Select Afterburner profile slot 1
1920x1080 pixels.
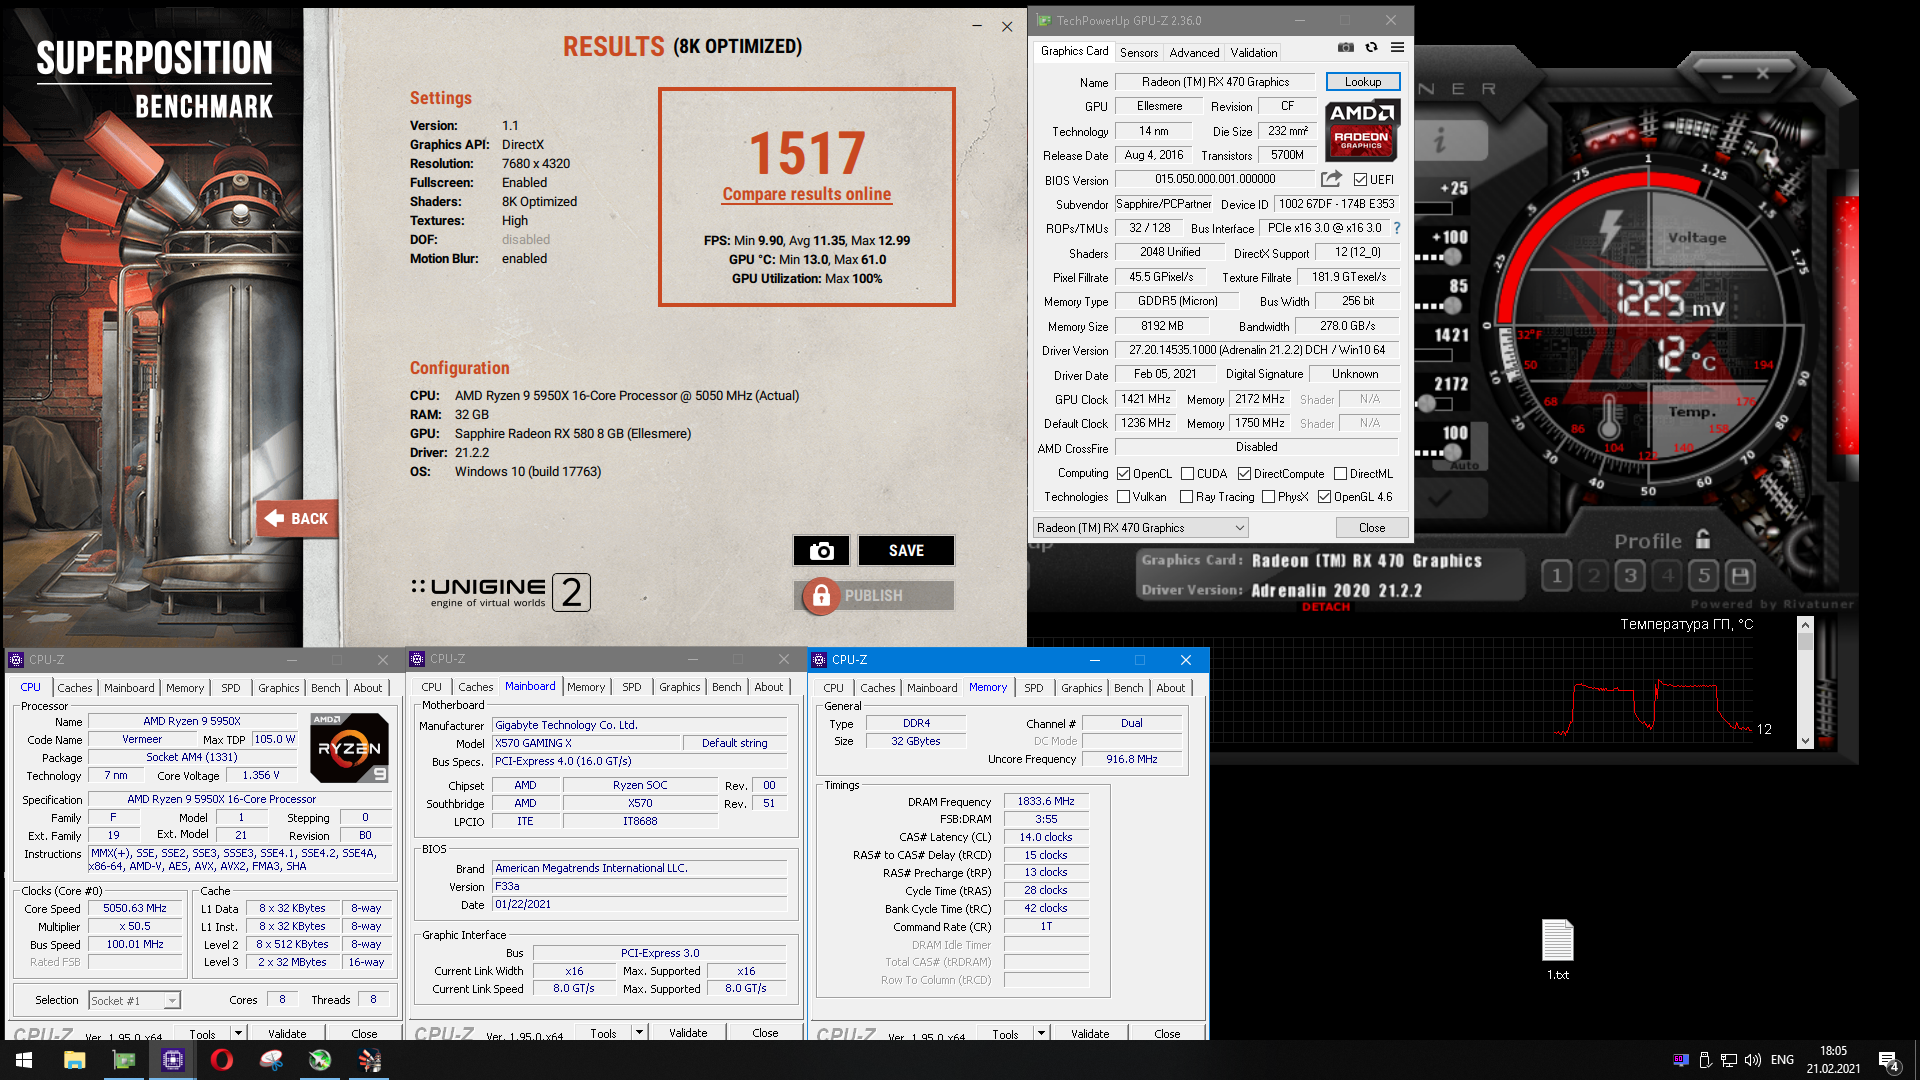point(1556,576)
